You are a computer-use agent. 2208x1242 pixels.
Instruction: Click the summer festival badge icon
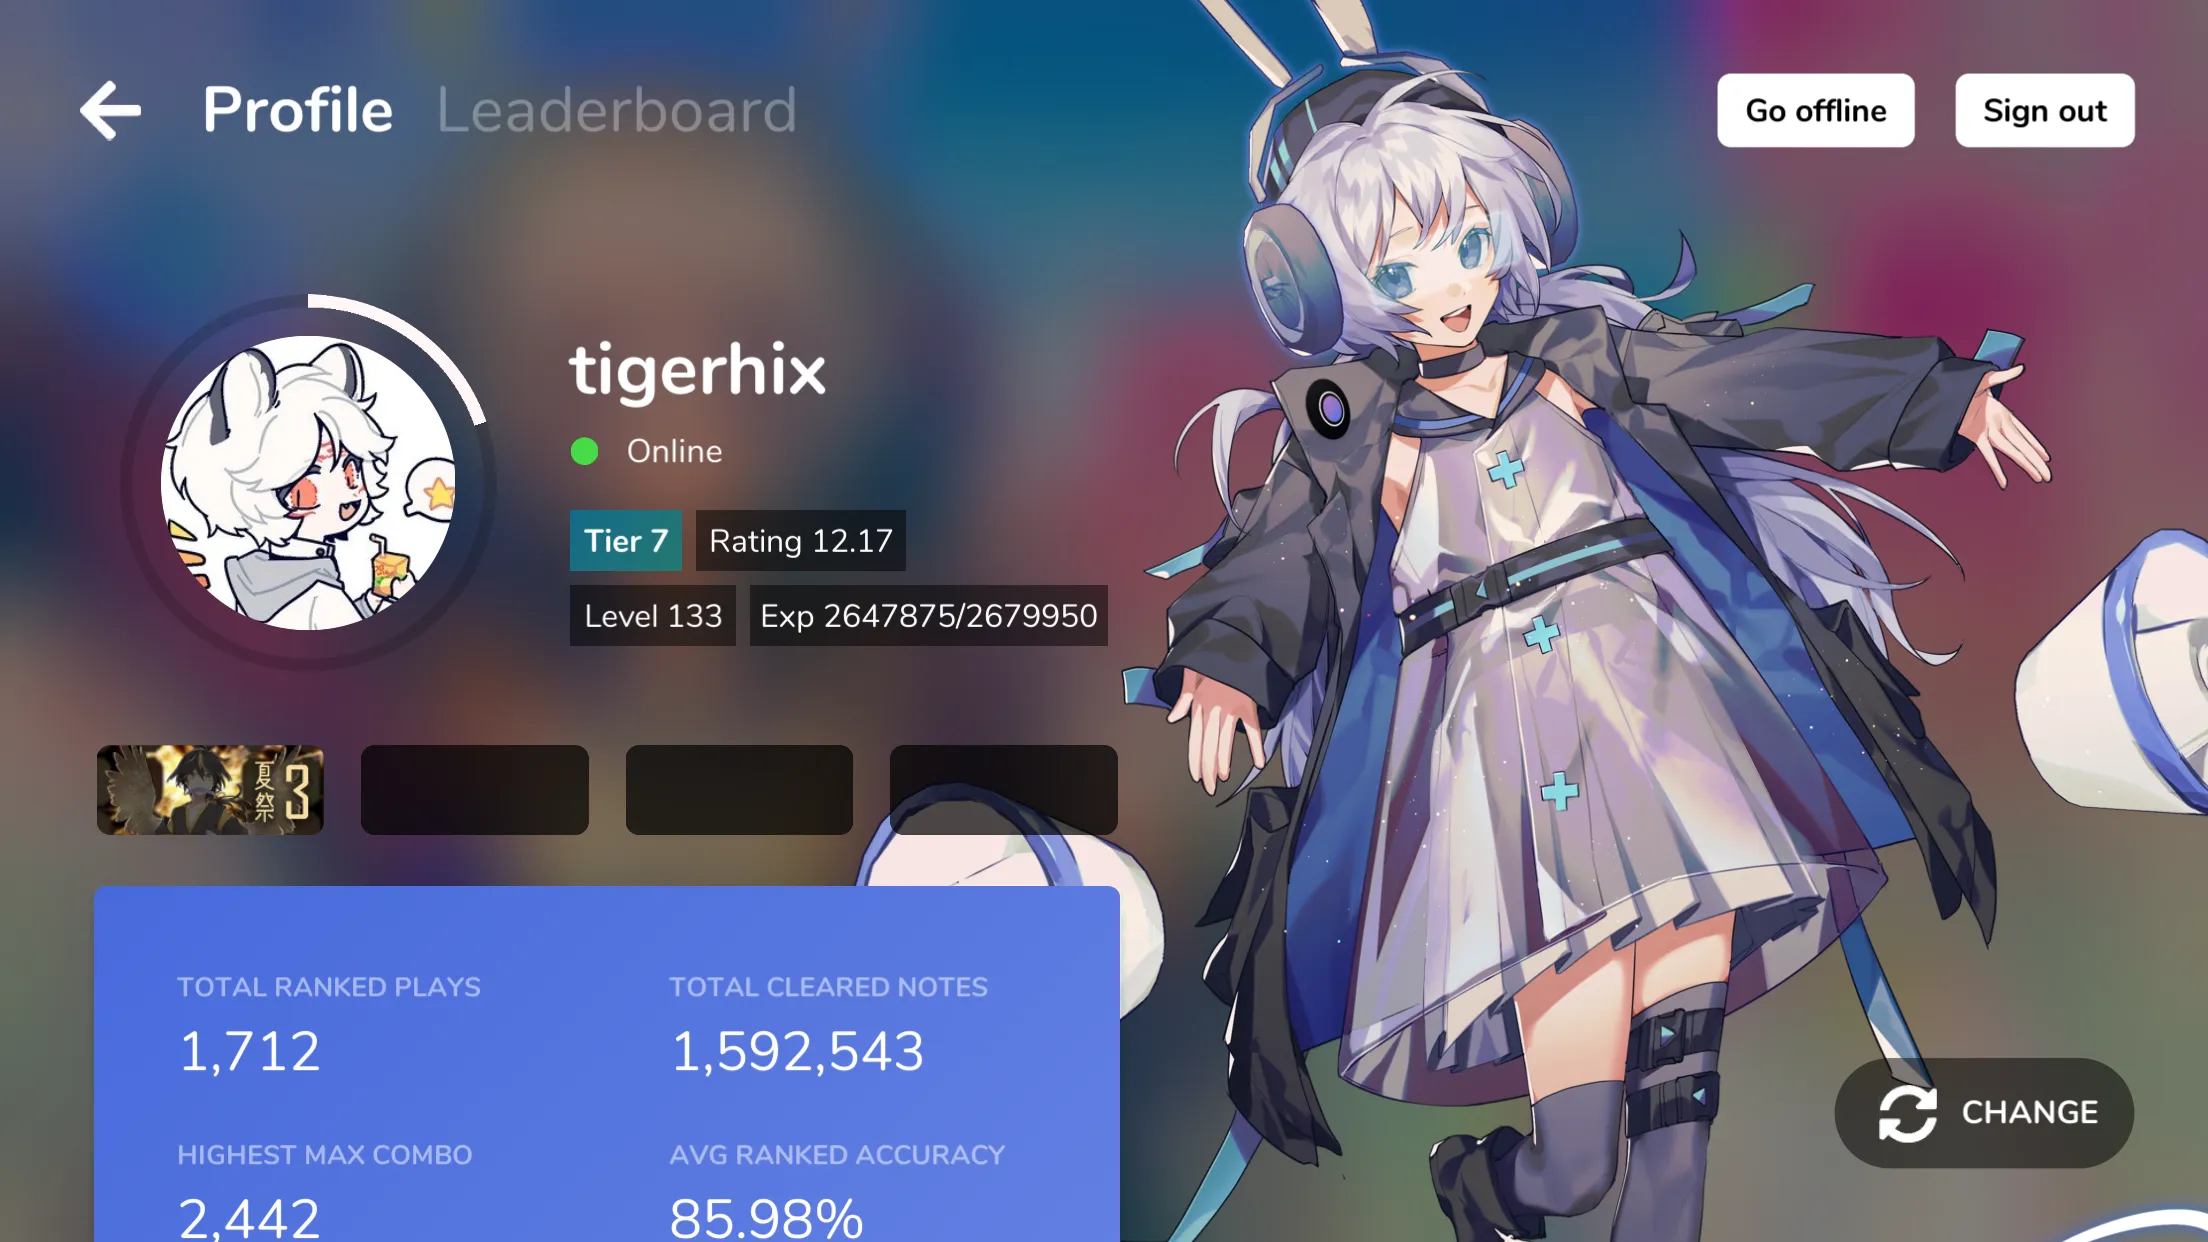(211, 787)
